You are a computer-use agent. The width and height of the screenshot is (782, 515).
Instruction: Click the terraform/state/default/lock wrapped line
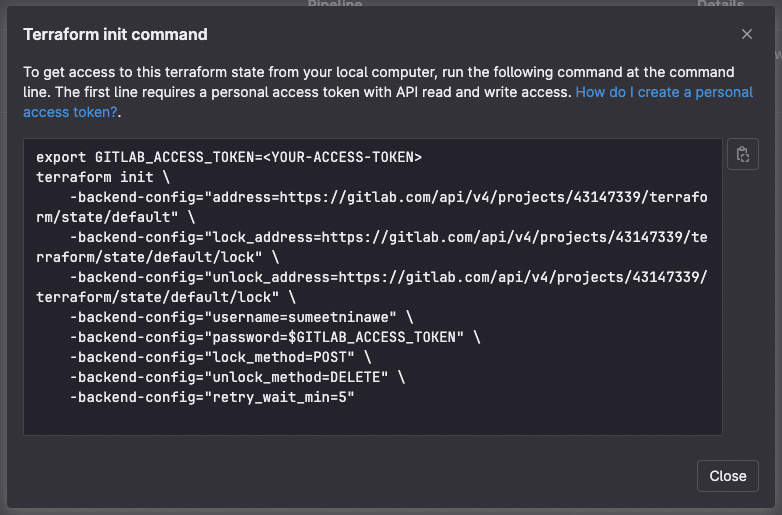(x=156, y=297)
